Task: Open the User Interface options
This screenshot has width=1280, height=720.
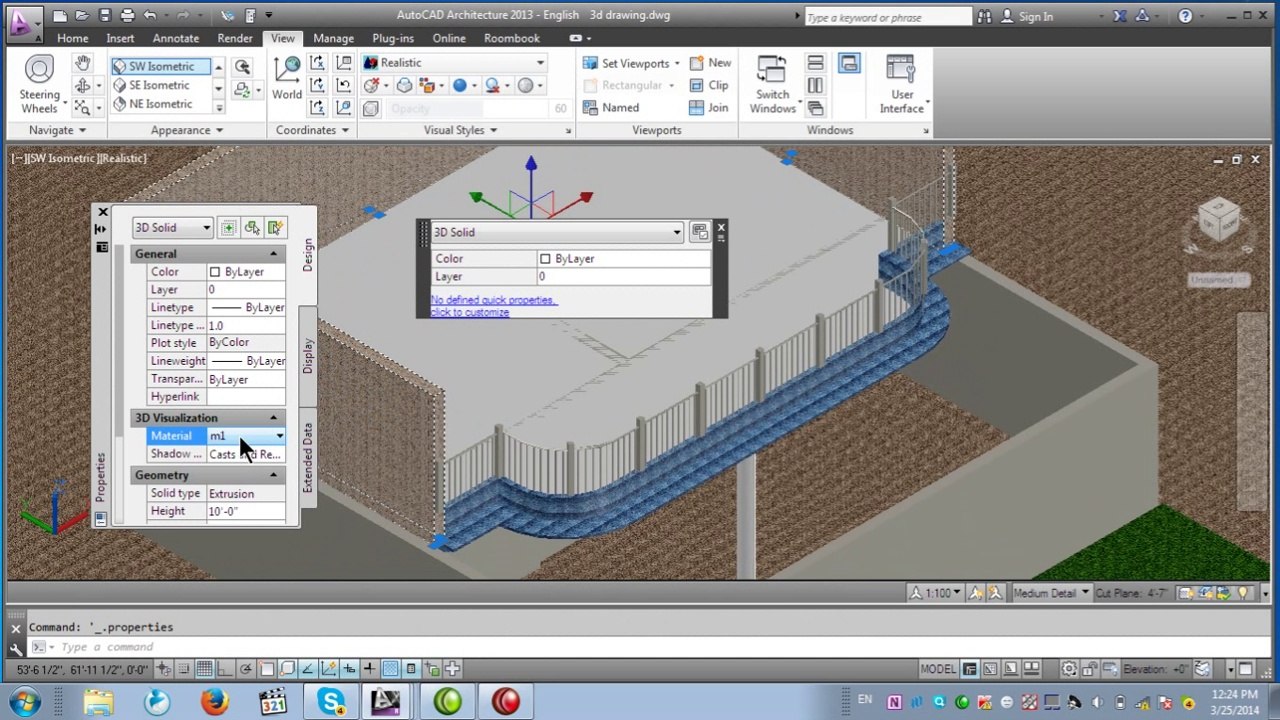Action: [902, 85]
